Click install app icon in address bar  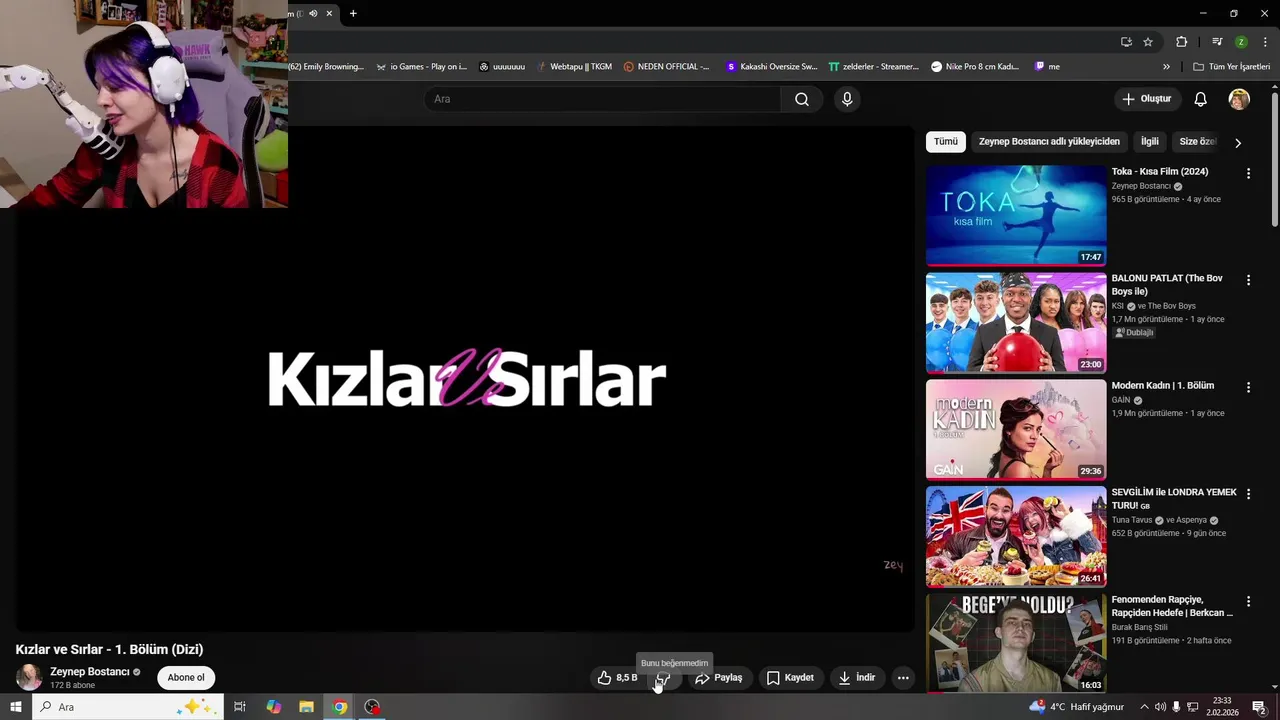pyautogui.click(x=1126, y=42)
